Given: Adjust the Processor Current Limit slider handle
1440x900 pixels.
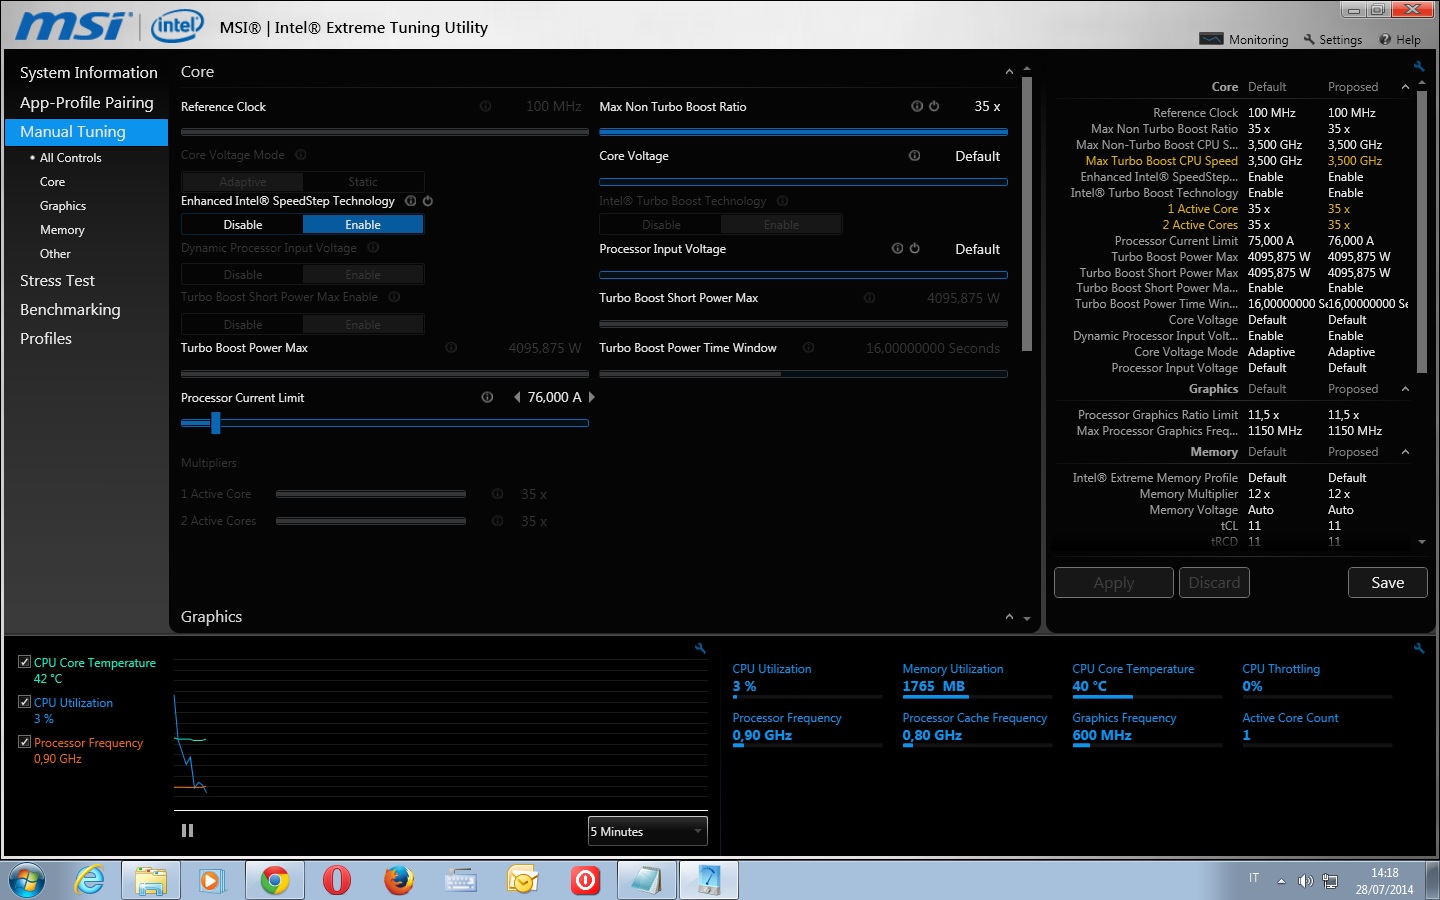Looking at the screenshot, I should [x=215, y=423].
